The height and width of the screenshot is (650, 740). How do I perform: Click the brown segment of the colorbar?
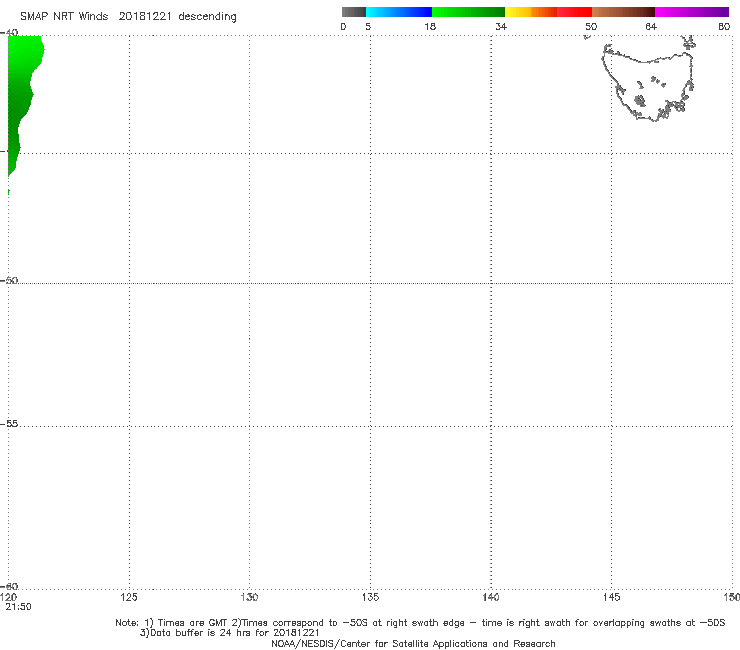(x=623, y=12)
